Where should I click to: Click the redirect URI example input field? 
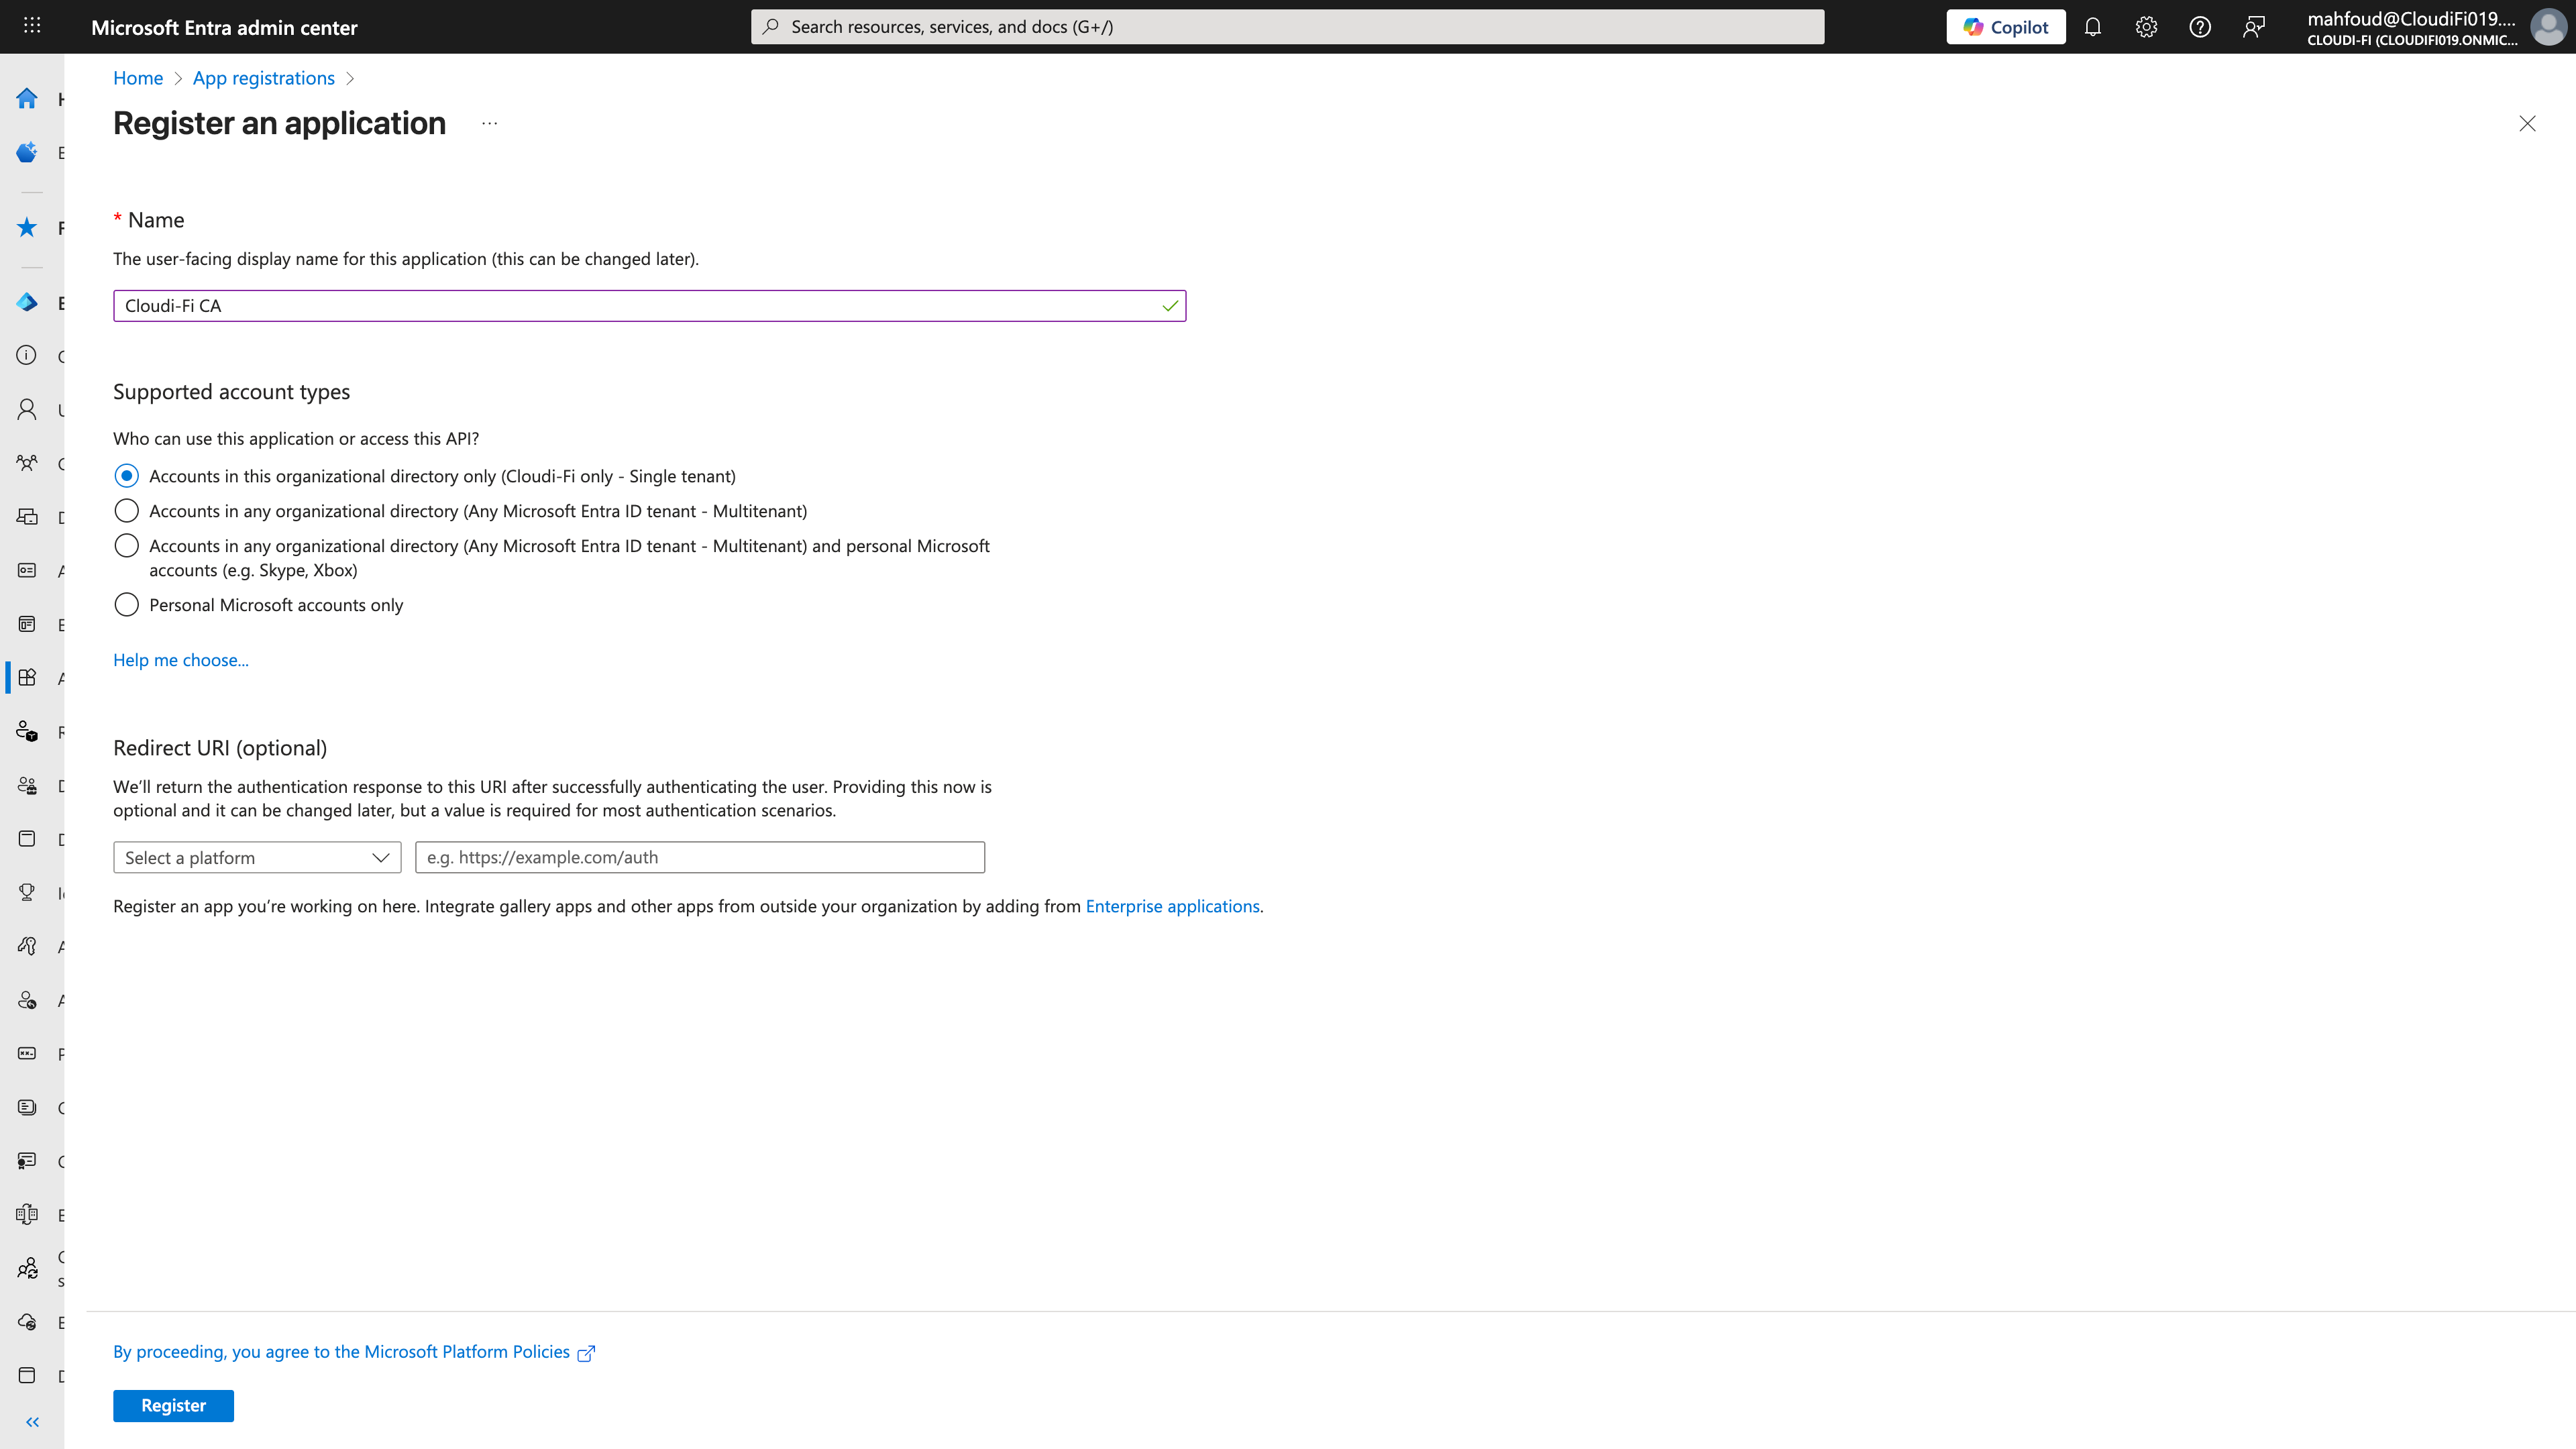click(699, 857)
